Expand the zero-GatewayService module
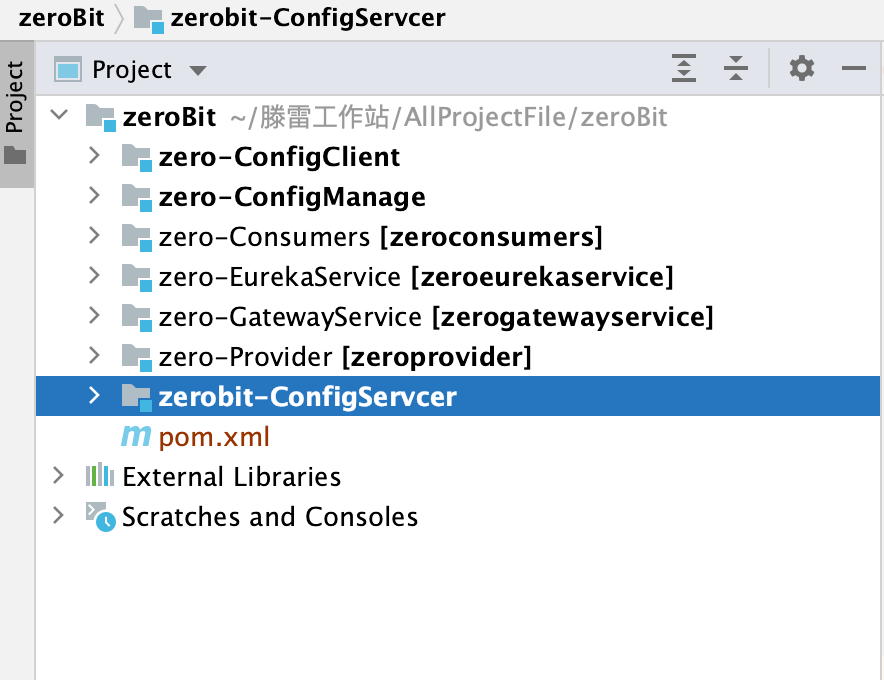 click(x=94, y=315)
